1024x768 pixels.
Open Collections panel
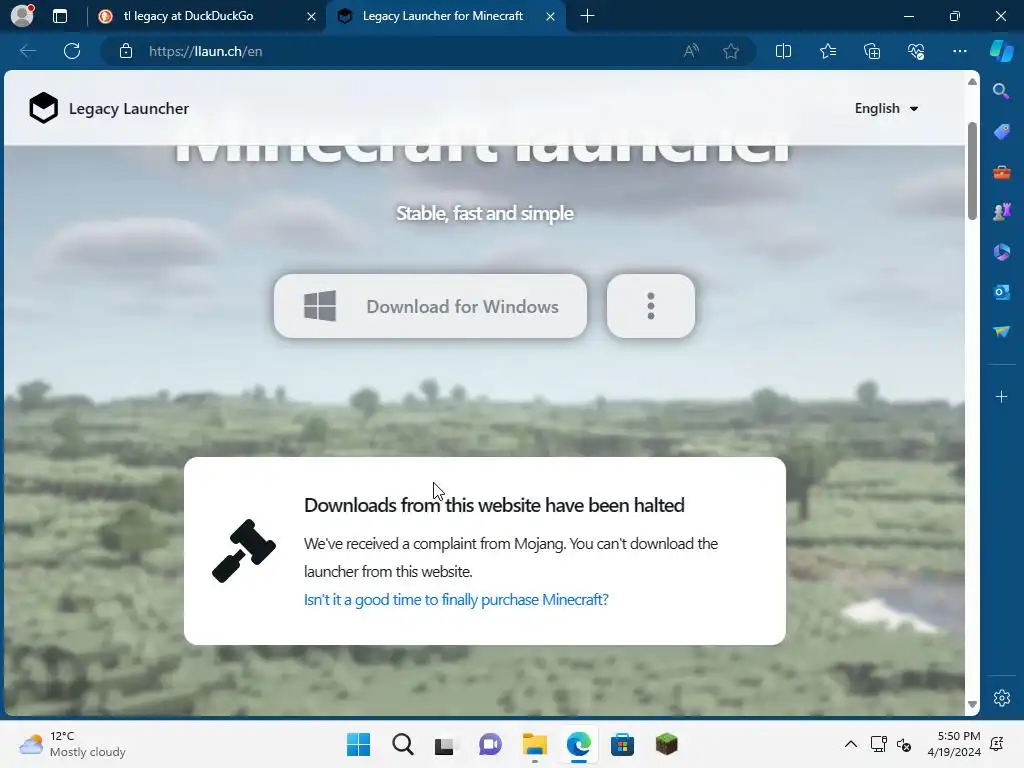click(x=872, y=51)
